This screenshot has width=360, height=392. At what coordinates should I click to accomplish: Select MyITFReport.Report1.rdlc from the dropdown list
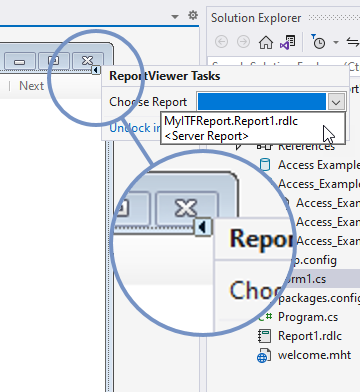(231, 121)
